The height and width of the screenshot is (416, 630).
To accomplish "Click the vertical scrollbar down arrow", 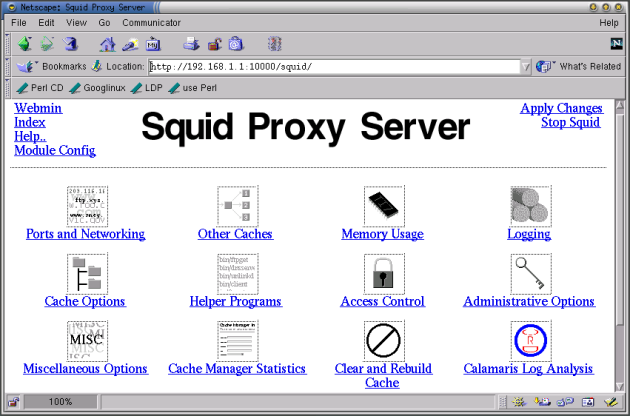I will [x=620, y=386].
